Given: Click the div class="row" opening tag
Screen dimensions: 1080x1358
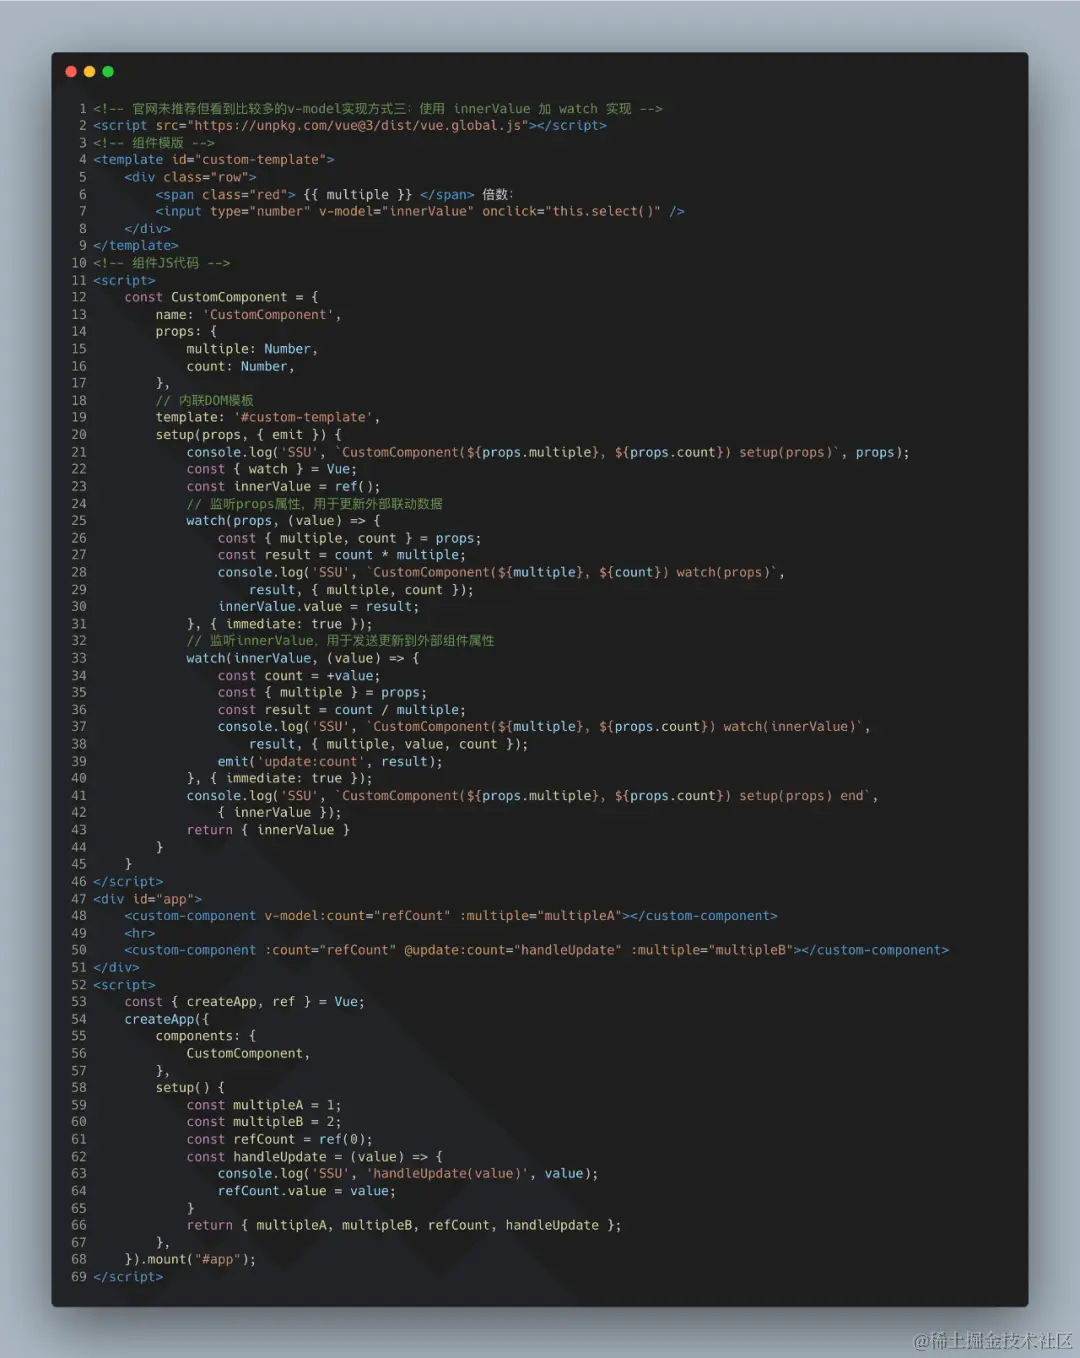Looking at the screenshot, I should click(x=190, y=177).
